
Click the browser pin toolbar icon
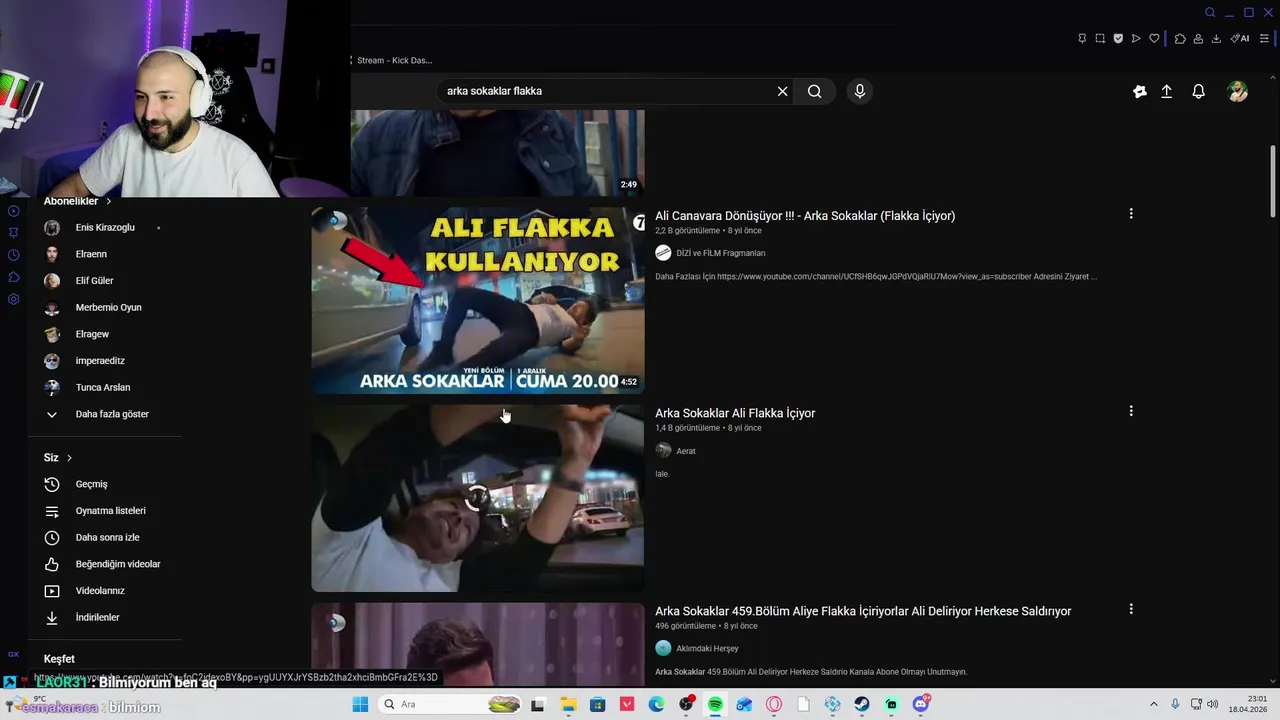1082,38
